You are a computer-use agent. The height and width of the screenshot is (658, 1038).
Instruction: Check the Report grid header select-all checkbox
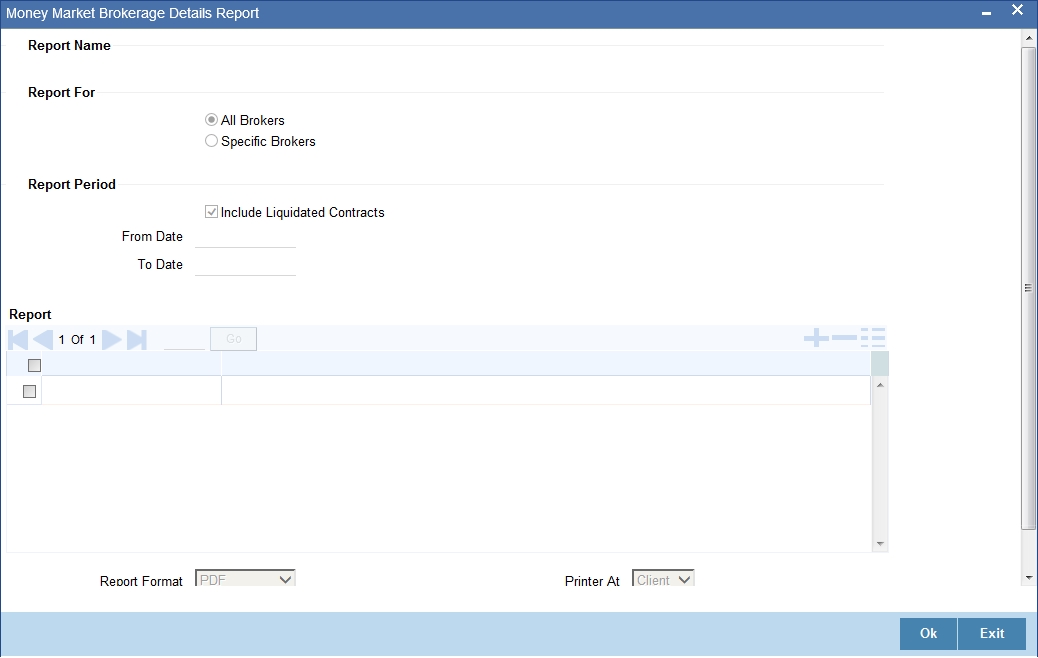click(34, 365)
